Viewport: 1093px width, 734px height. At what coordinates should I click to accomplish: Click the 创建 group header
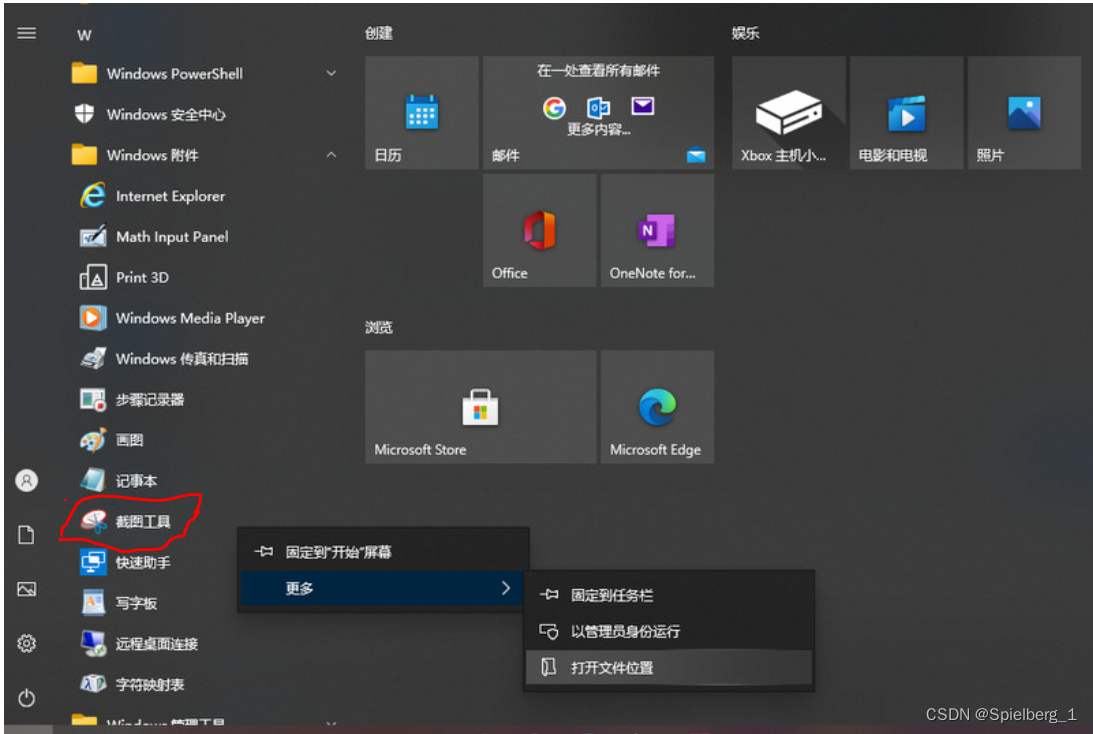[379, 33]
